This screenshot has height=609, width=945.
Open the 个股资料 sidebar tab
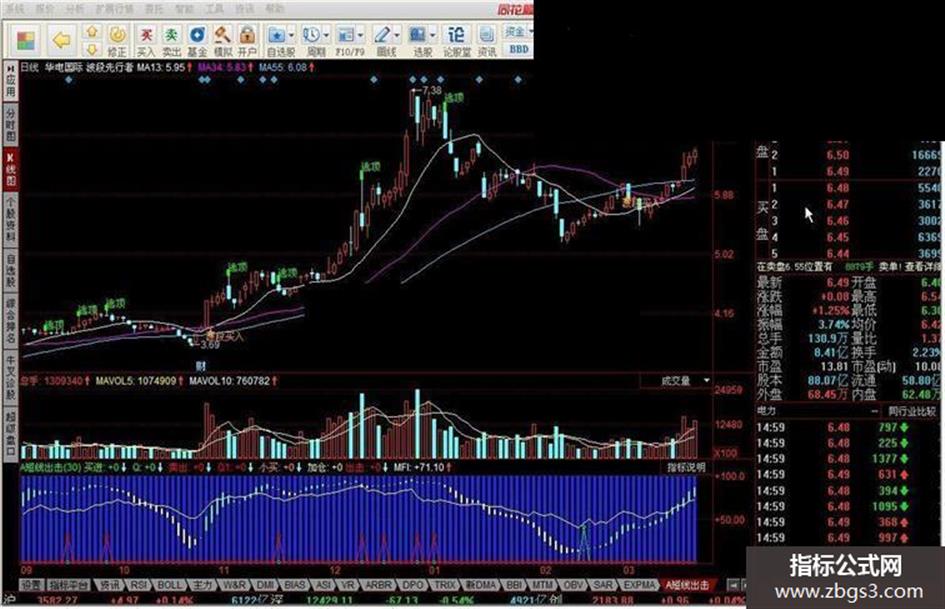(x=10, y=218)
